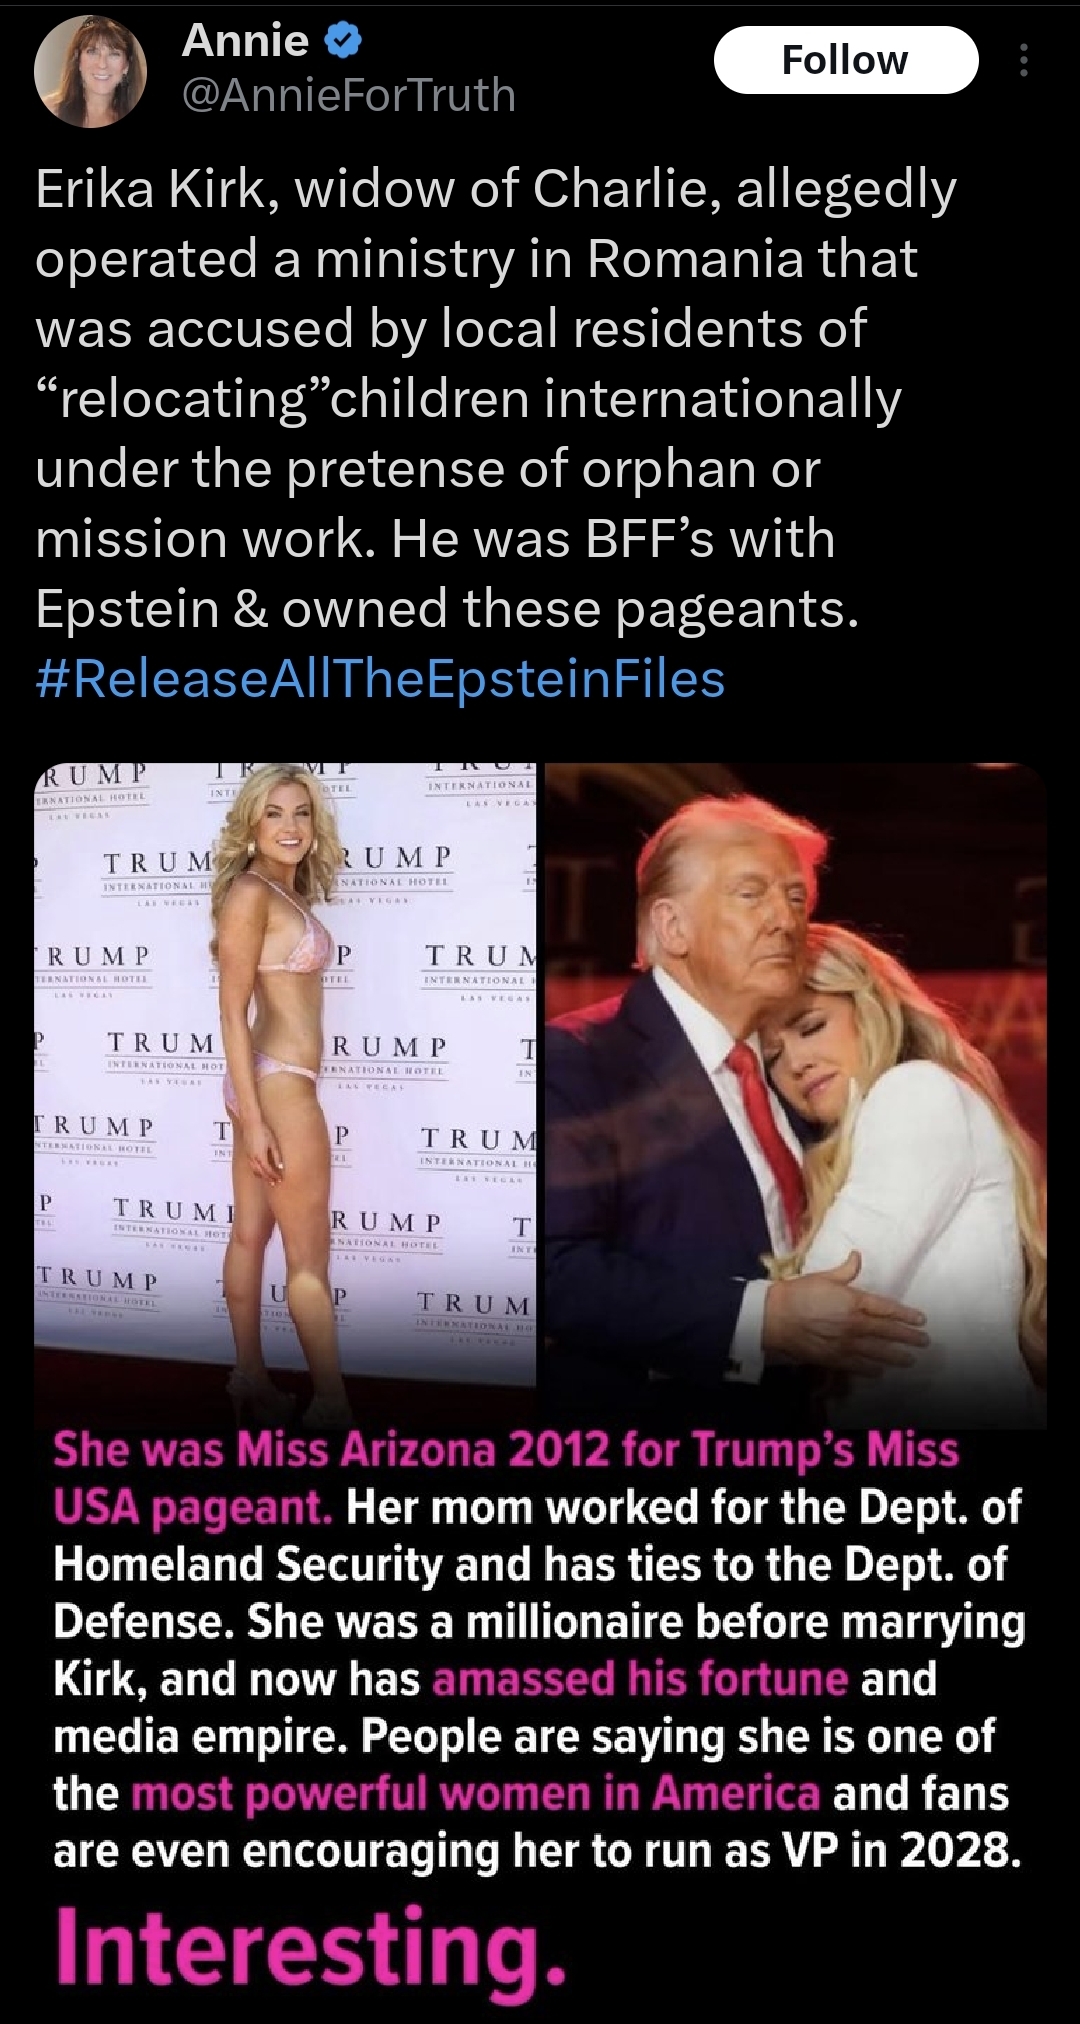Tap the pink 'most powerful women in America' phrase
The width and height of the screenshot is (1080, 2024).
click(x=476, y=1793)
